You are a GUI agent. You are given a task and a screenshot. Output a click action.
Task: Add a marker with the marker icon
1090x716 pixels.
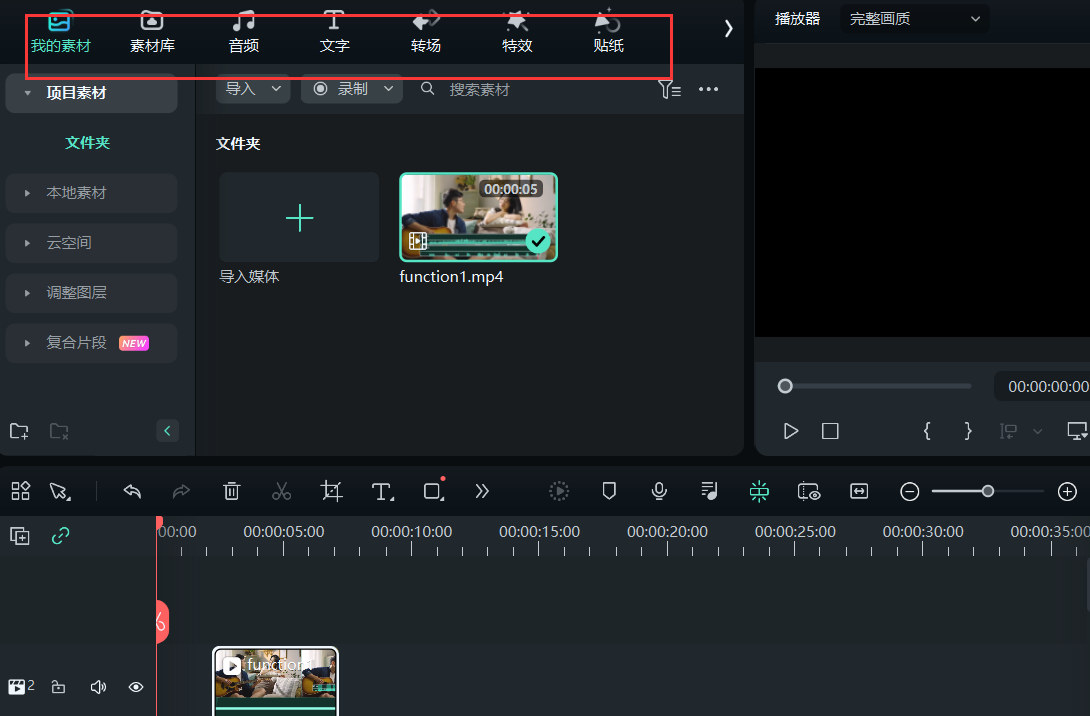pos(609,491)
